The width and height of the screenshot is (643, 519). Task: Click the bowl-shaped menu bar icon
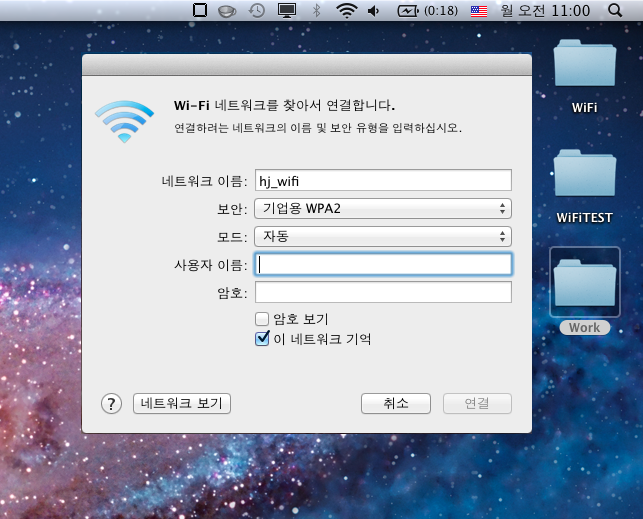tap(227, 11)
